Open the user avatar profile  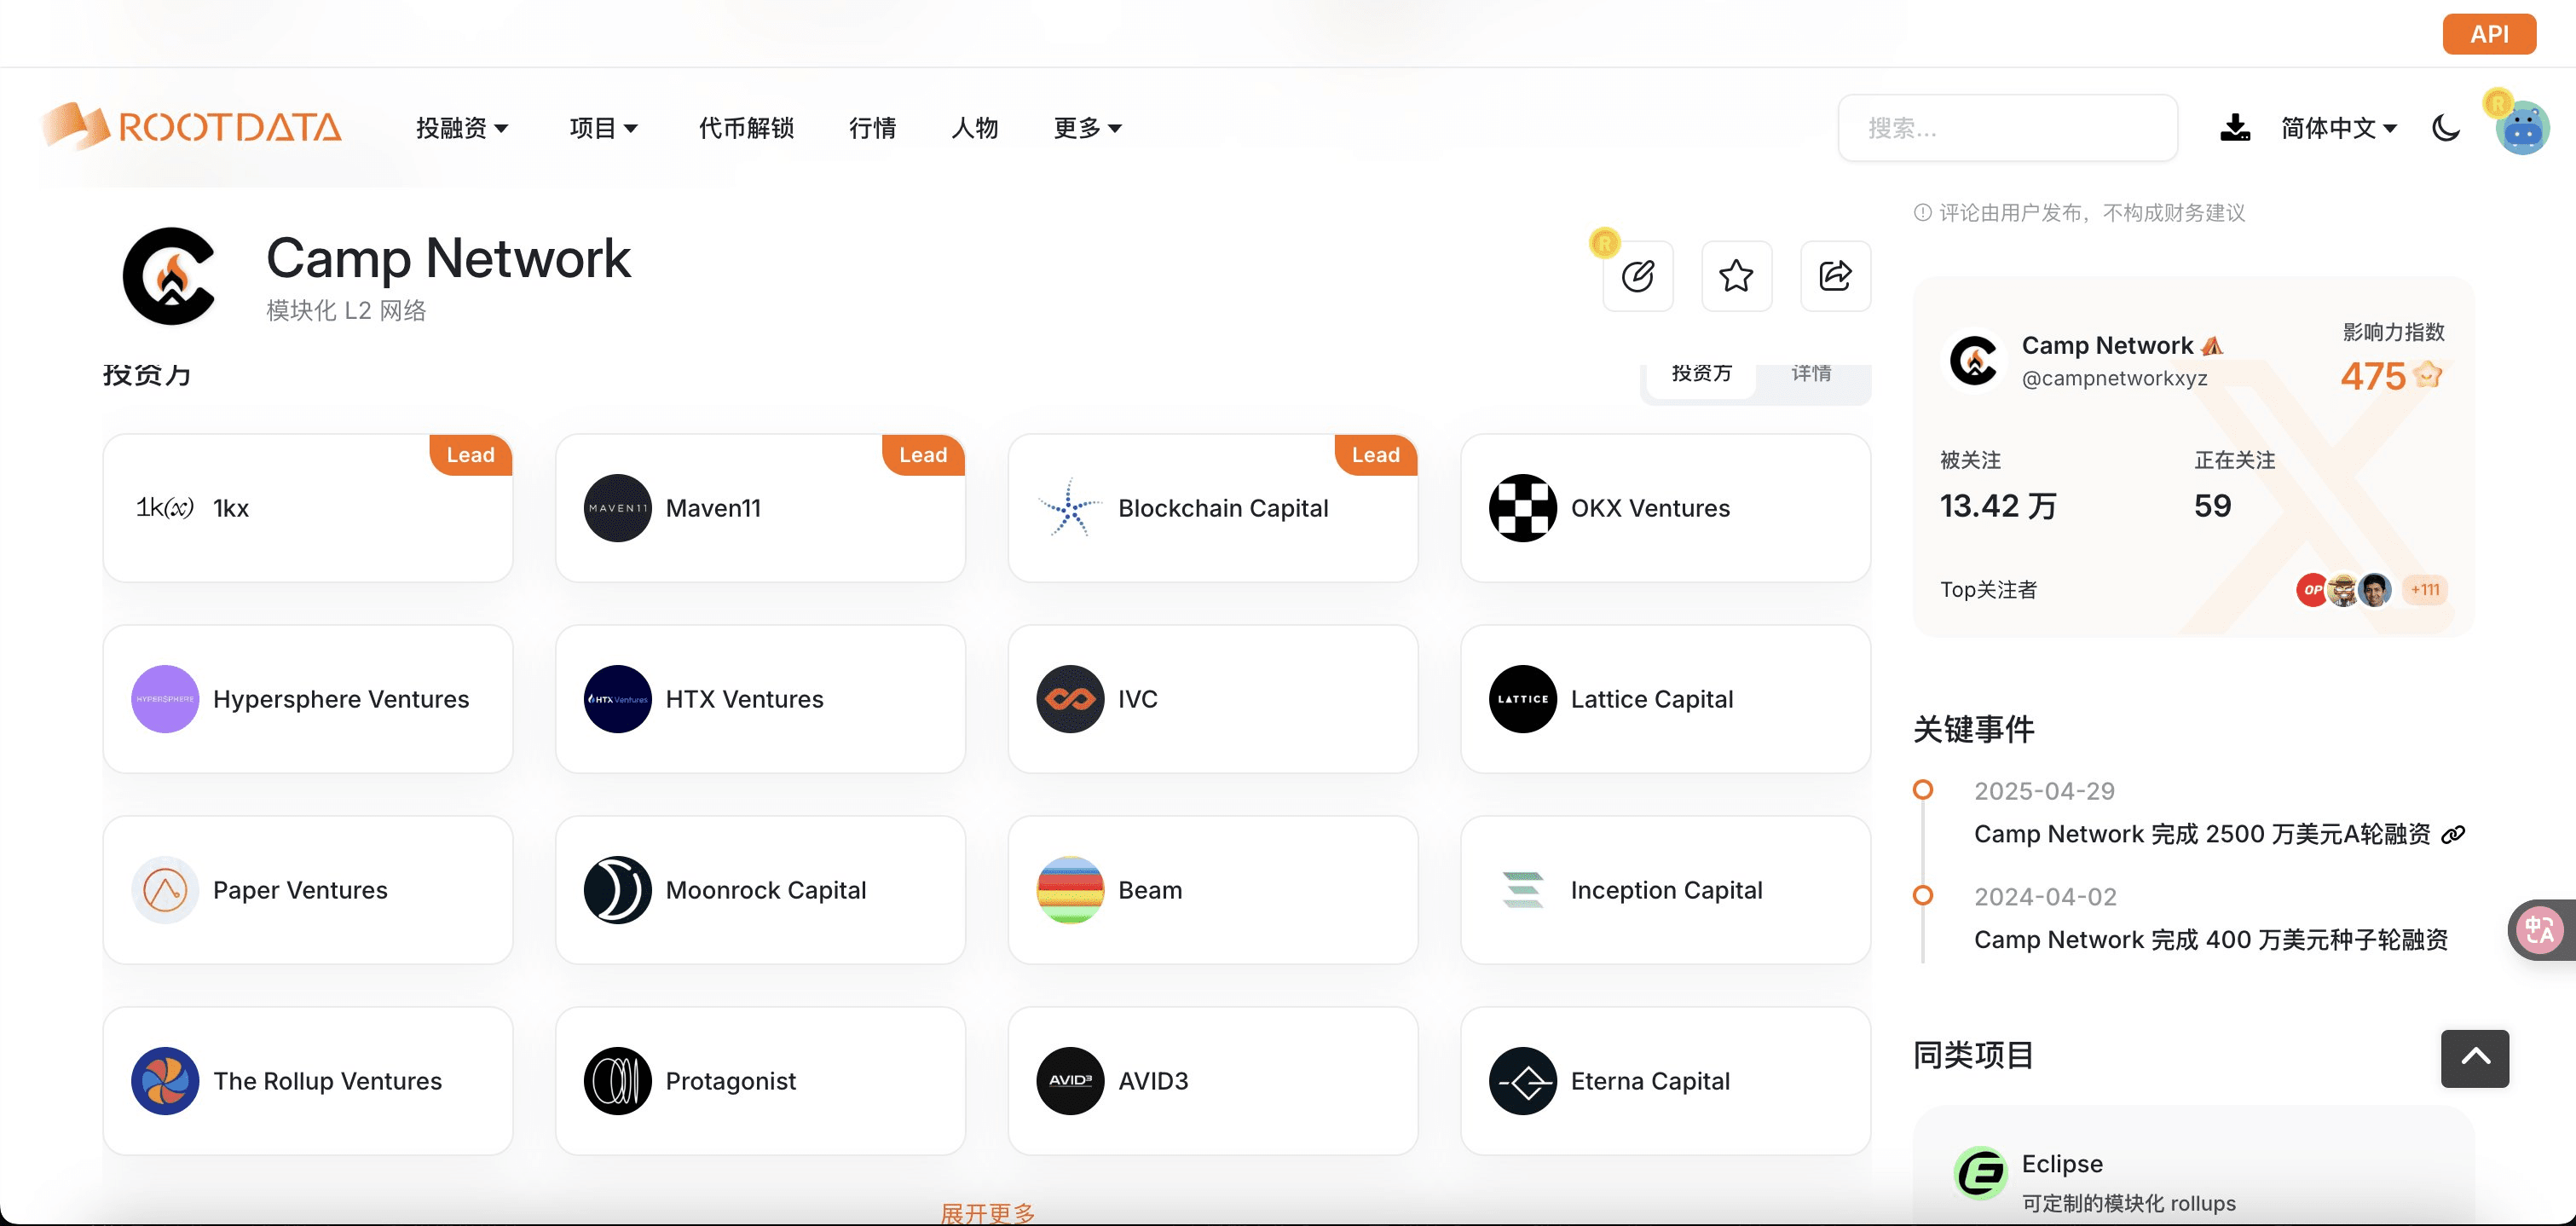point(2522,128)
